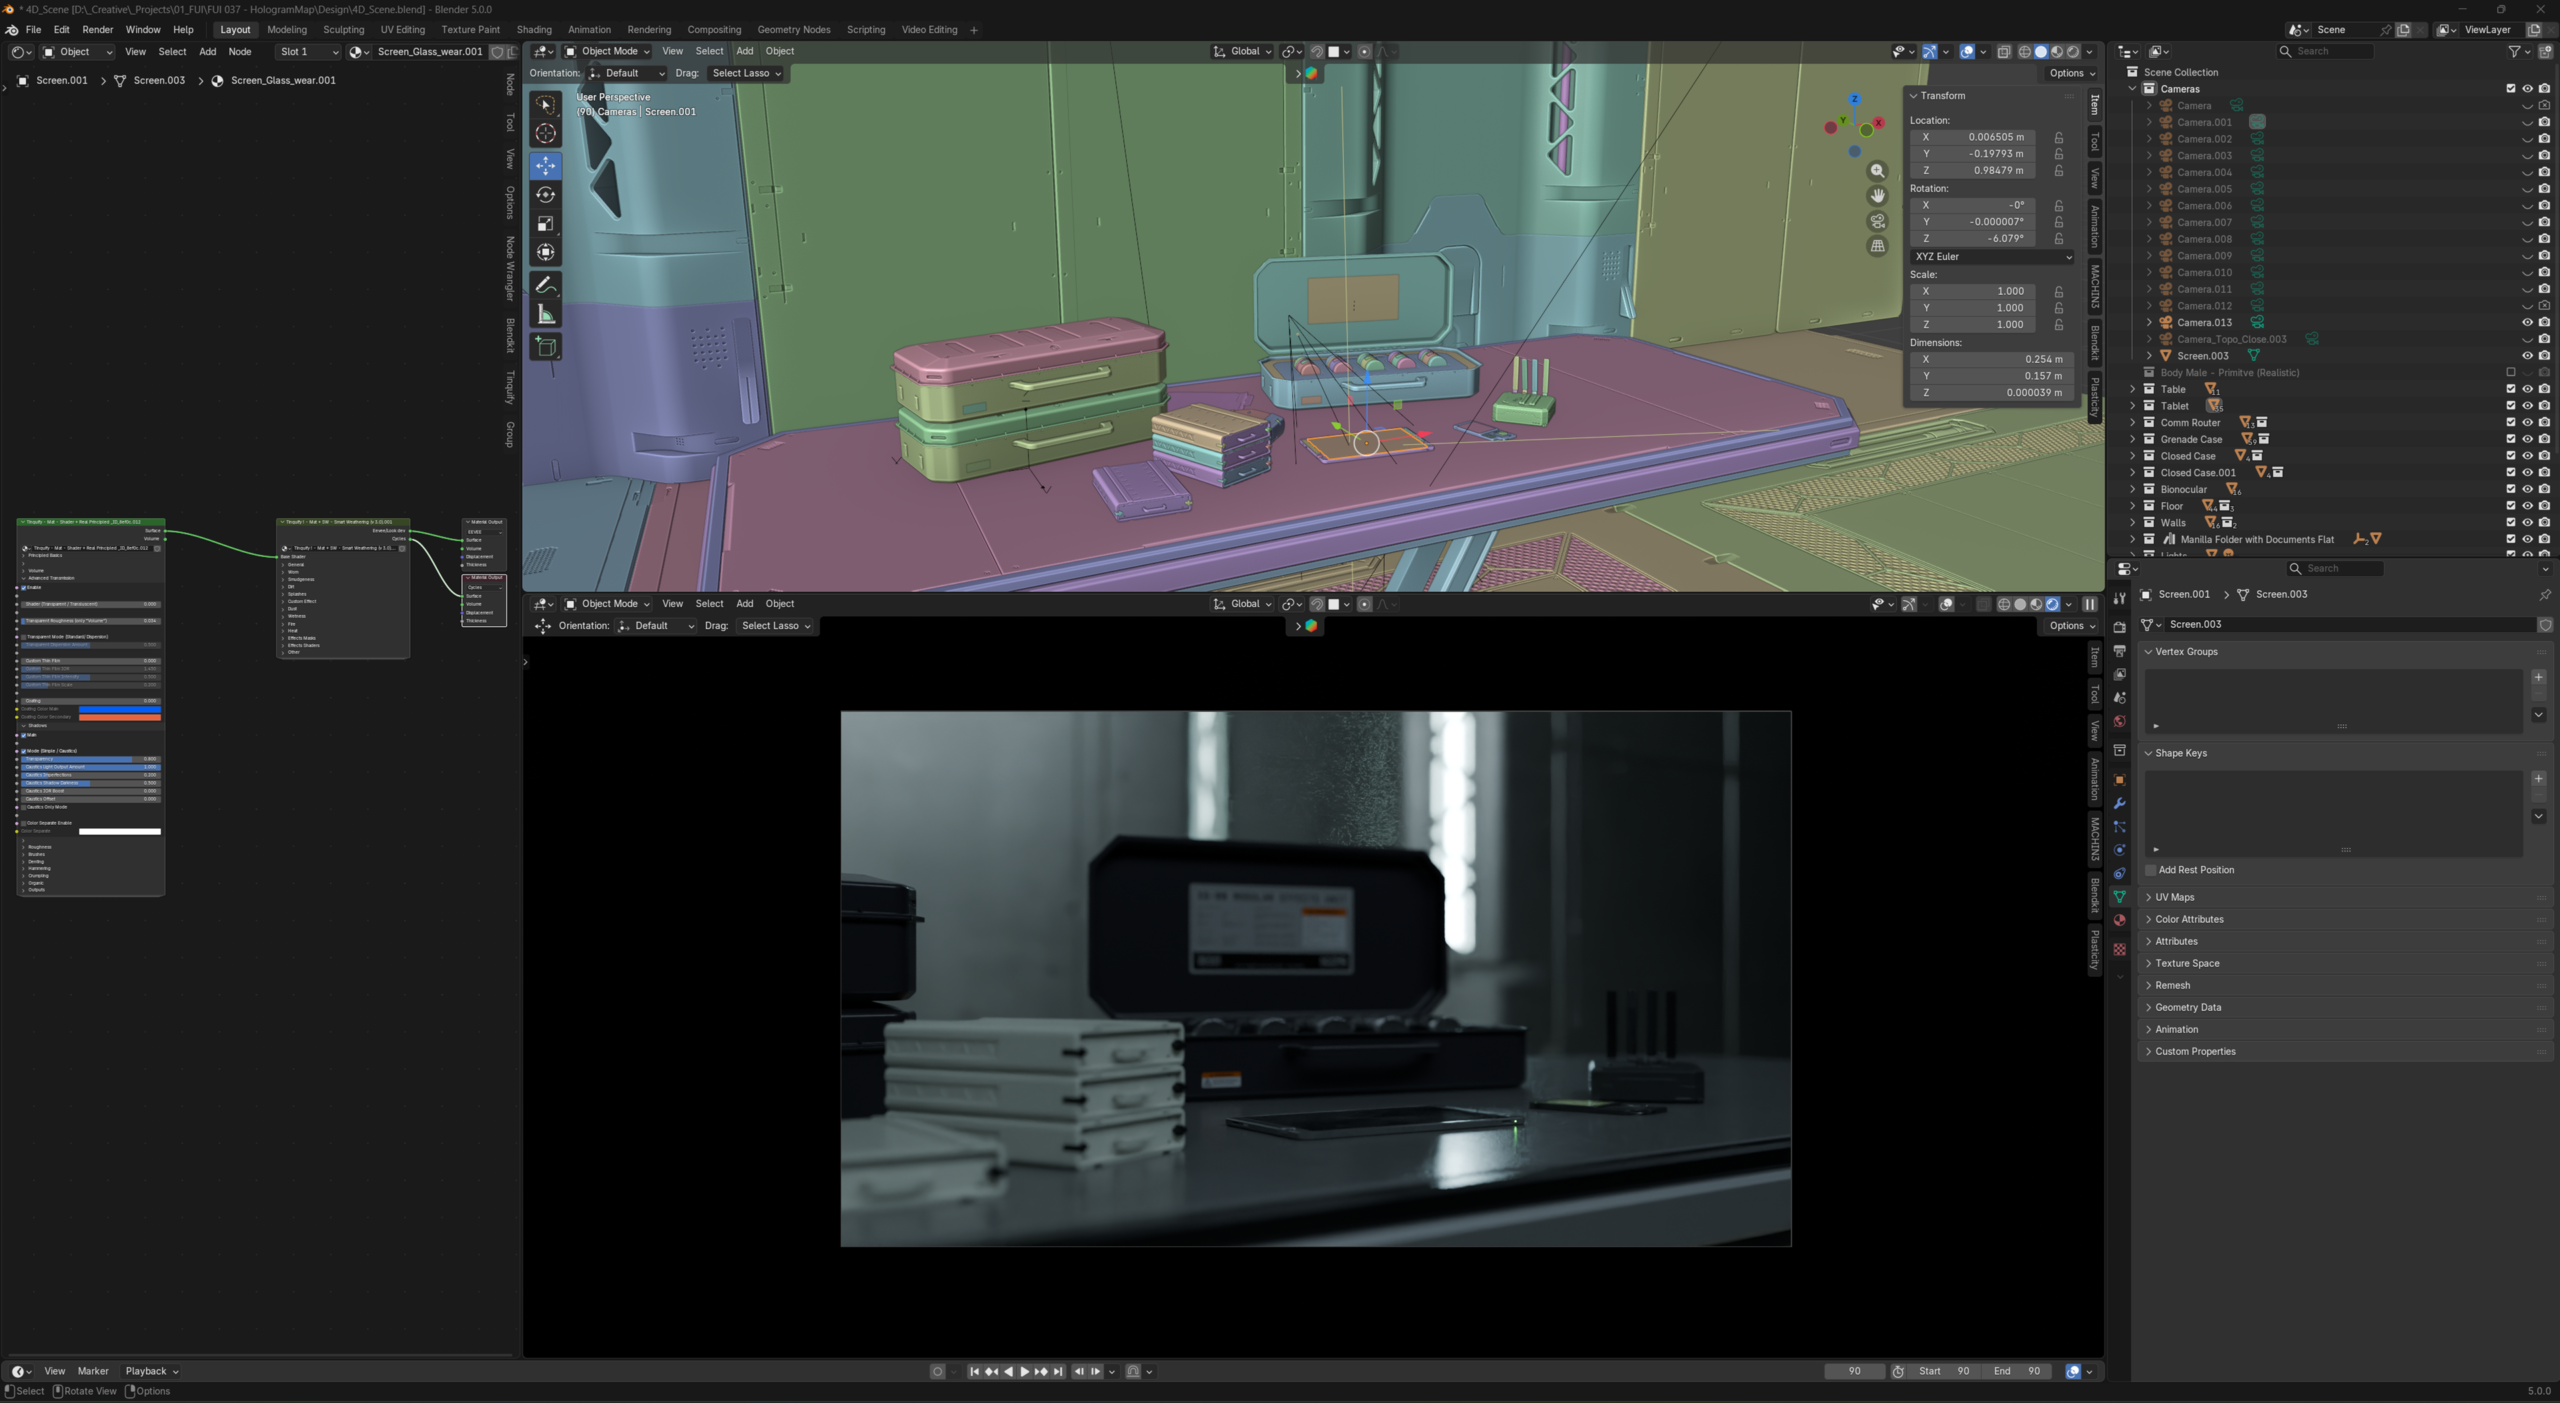This screenshot has width=2560, height=1403.
Task: Open the Physics properties tab
Action: coord(2119,850)
